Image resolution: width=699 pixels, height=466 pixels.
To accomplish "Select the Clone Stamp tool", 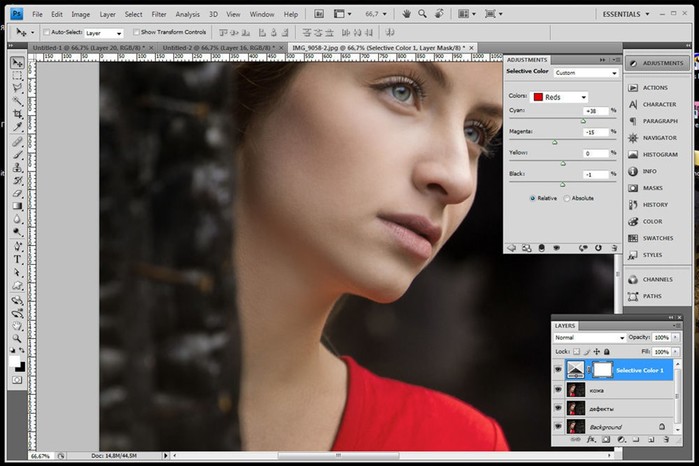I will [x=17, y=168].
